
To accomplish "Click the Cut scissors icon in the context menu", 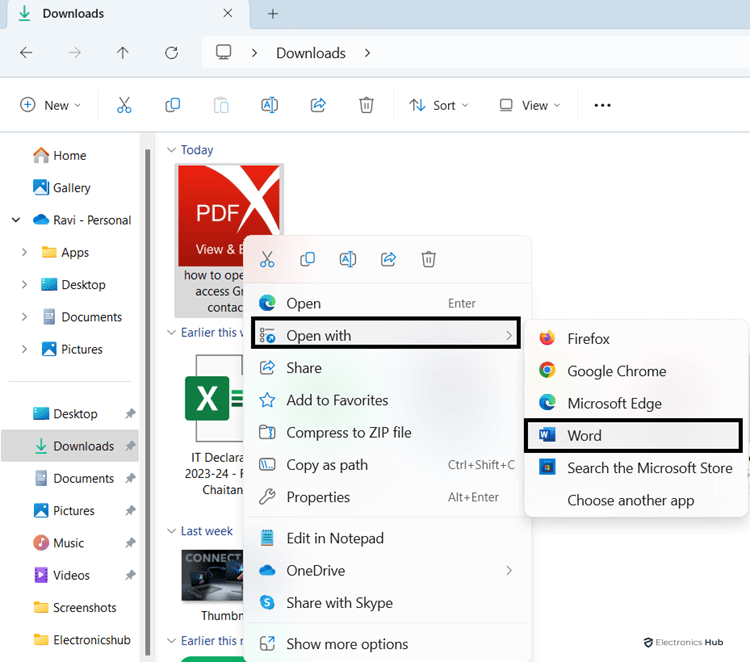I will click(x=267, y=259).
